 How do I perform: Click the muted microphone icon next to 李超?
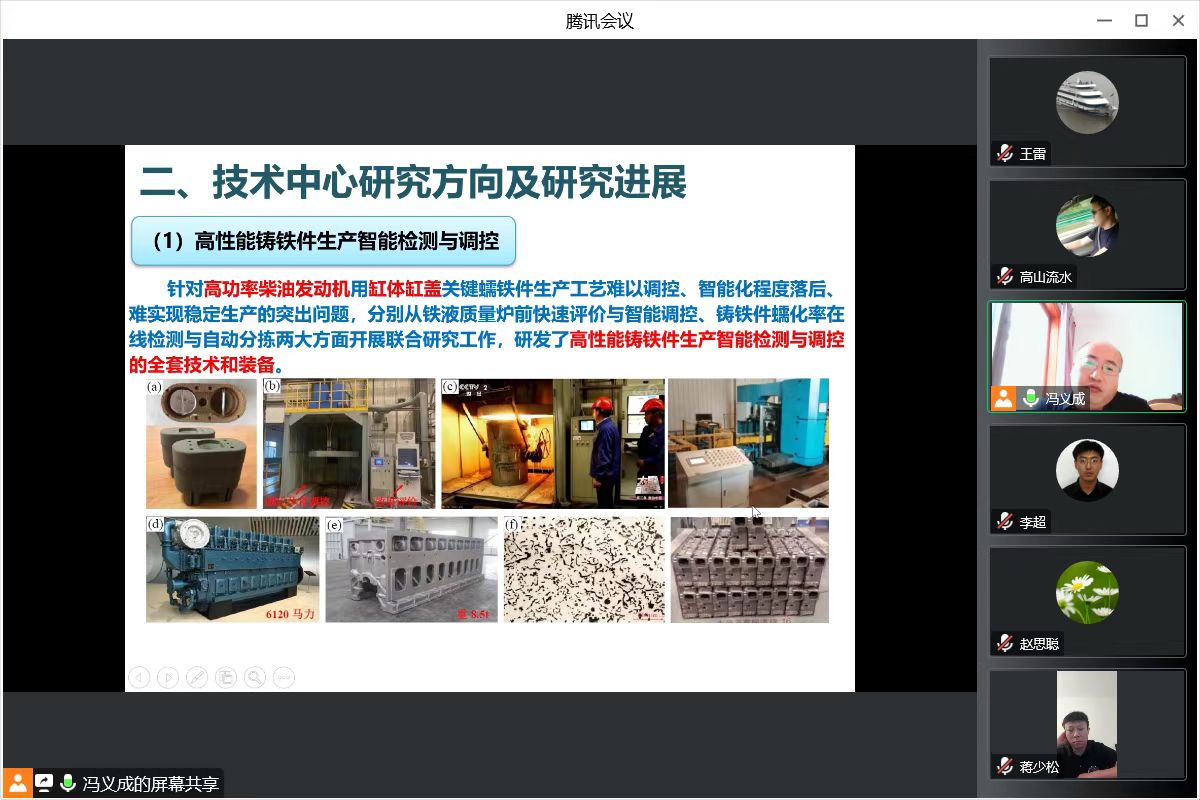tap(1005, 522)
